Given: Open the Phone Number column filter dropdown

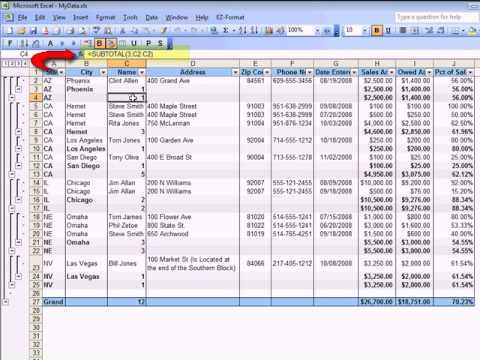Looking at the screenshot, I should click(x=309, y=72).
